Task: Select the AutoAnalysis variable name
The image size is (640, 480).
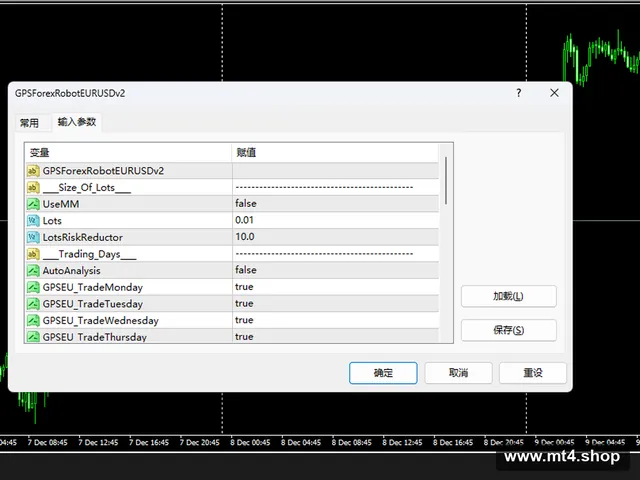Action: 71,271
